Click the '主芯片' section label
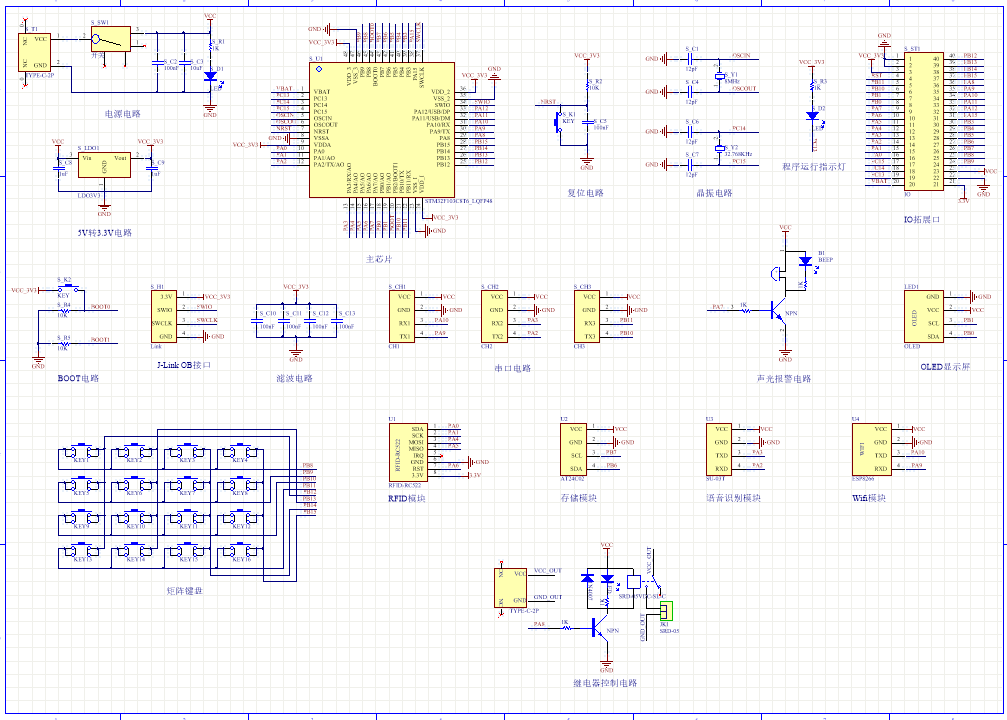 click(x=379, y=259)
